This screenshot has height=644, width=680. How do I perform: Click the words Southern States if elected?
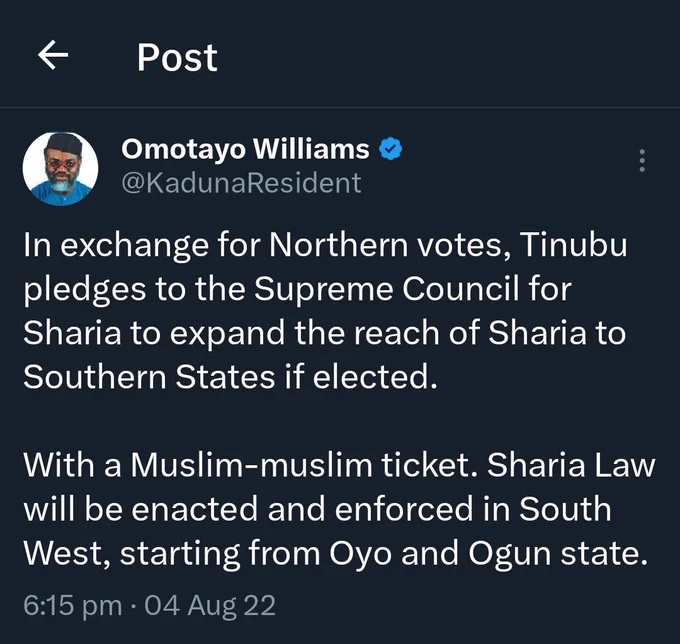click(230, 376)
